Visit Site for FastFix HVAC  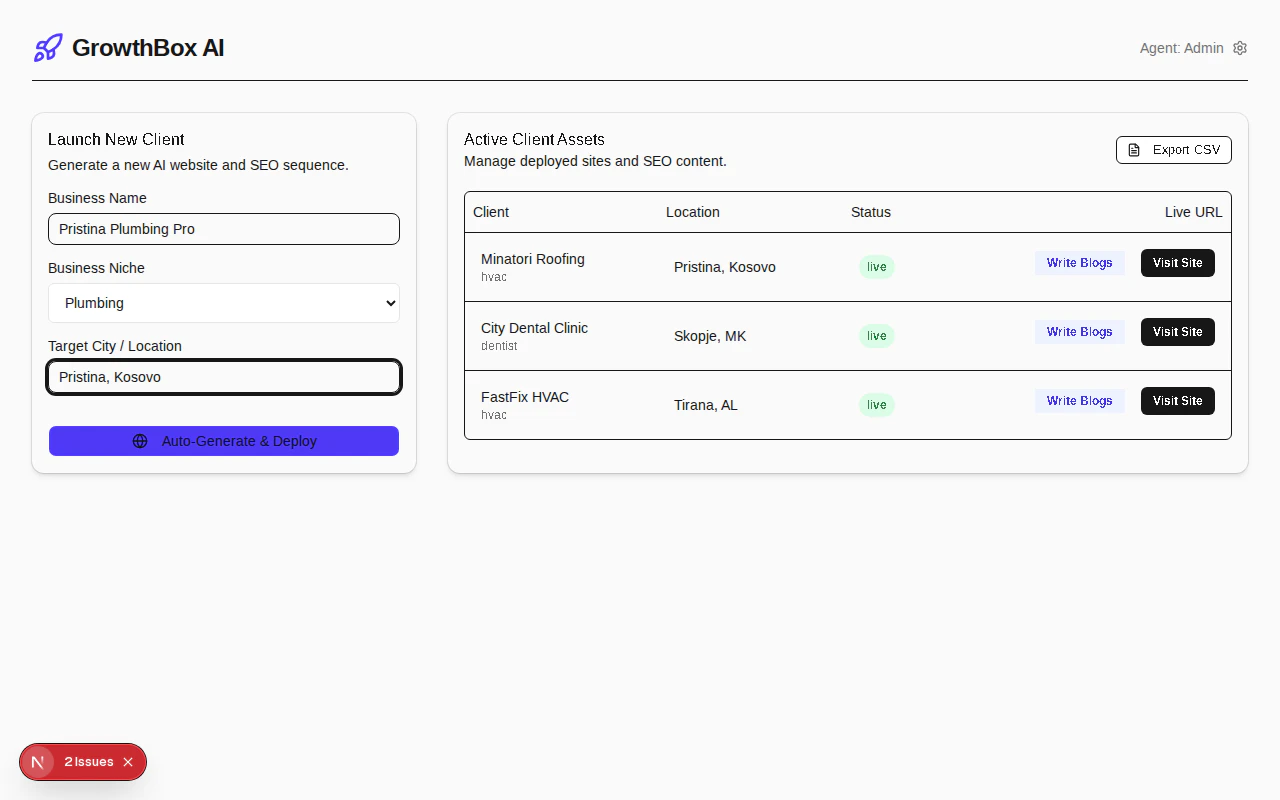[1178, 401]
